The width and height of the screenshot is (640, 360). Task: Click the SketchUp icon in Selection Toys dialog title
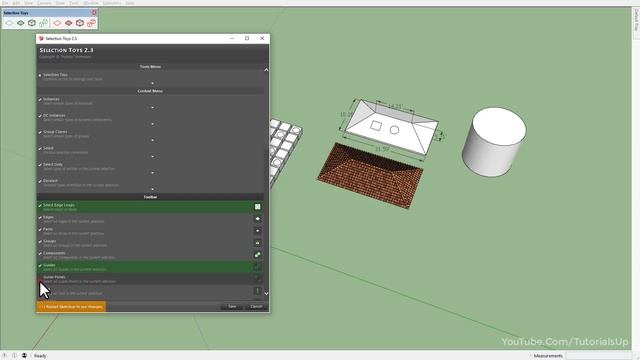click(x=41, y=38)
